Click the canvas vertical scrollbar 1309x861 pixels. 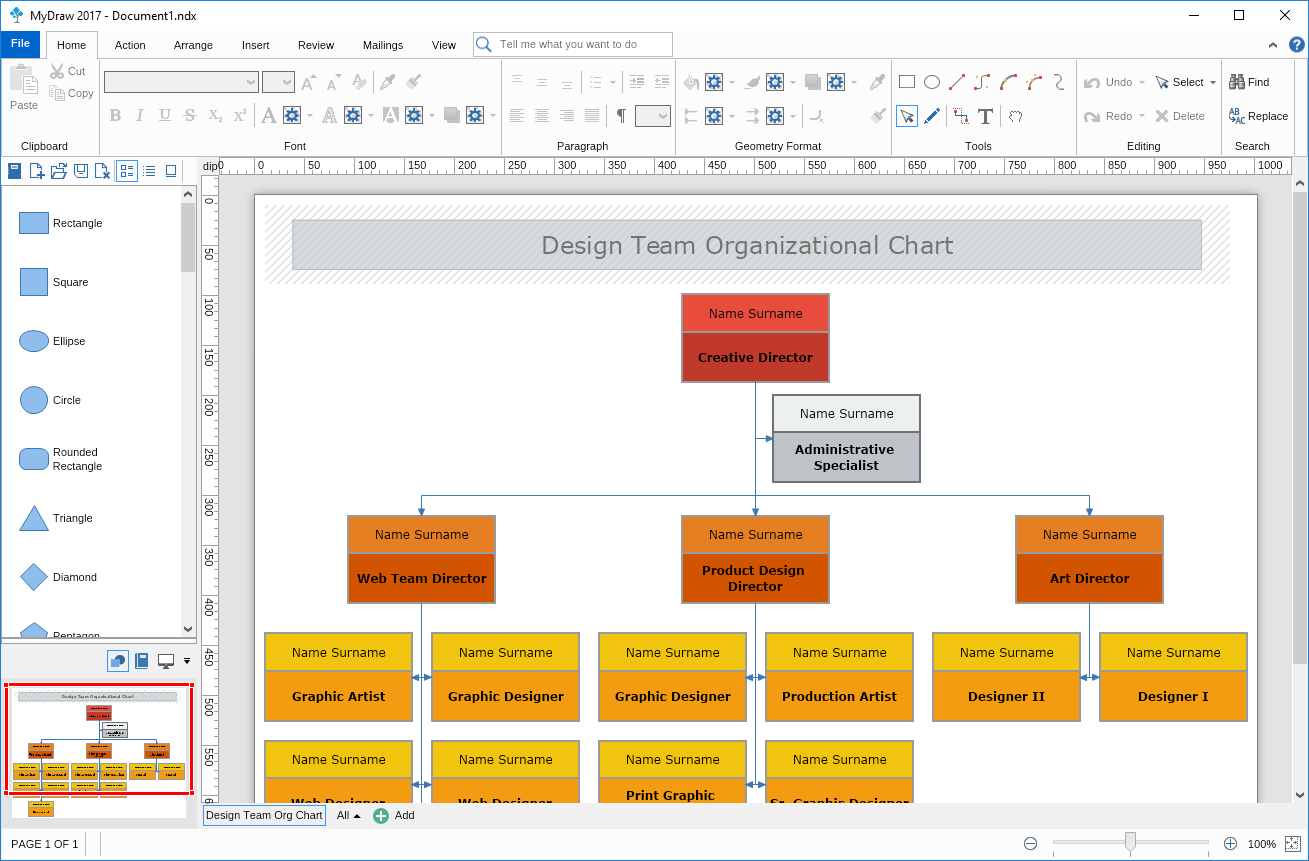1299,490
